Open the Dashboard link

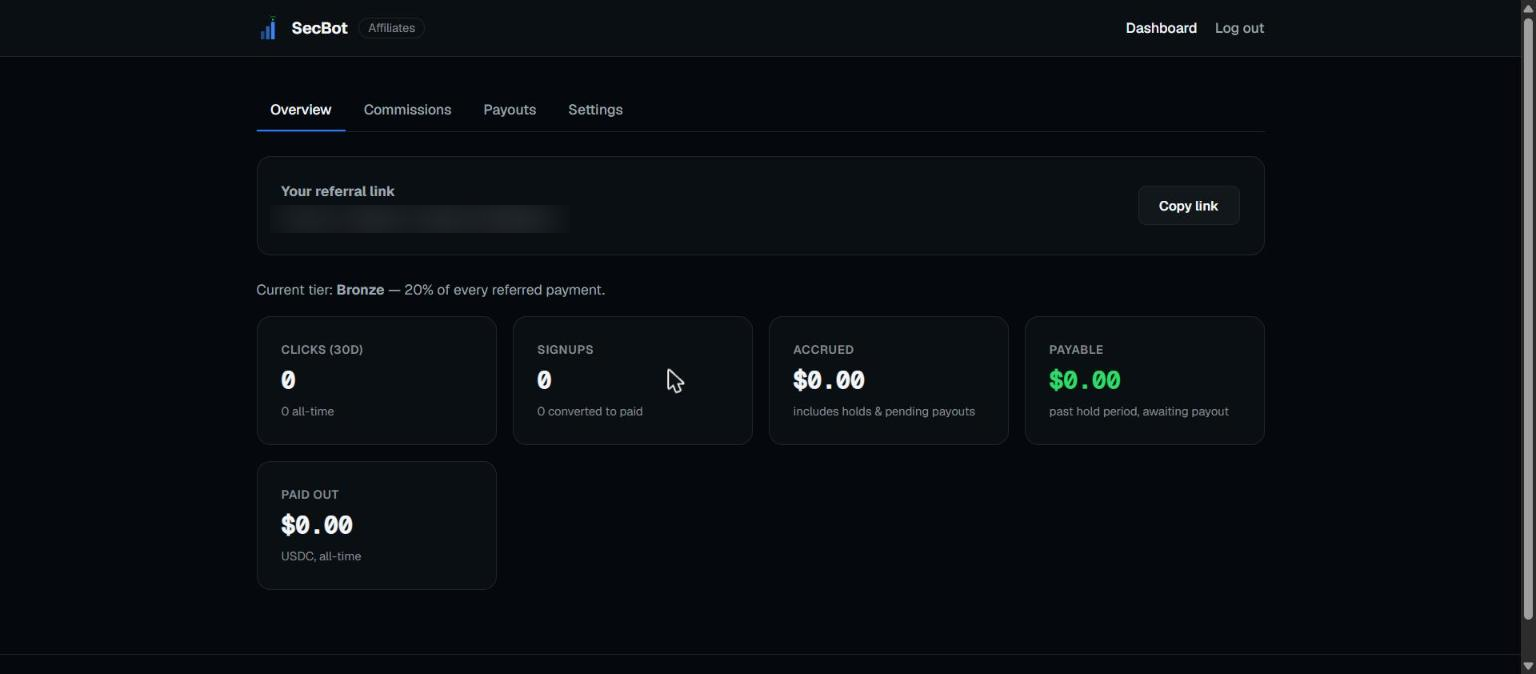coord(1161,28)
